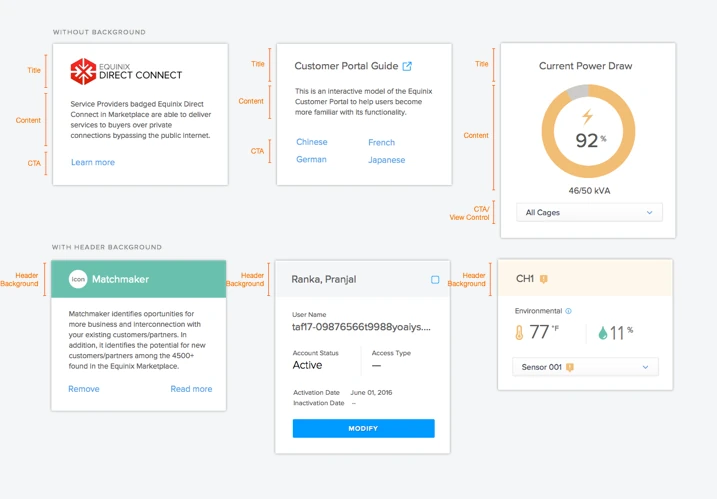Click the 92% value in the gauge
The image size is (717, 499).
590,140
